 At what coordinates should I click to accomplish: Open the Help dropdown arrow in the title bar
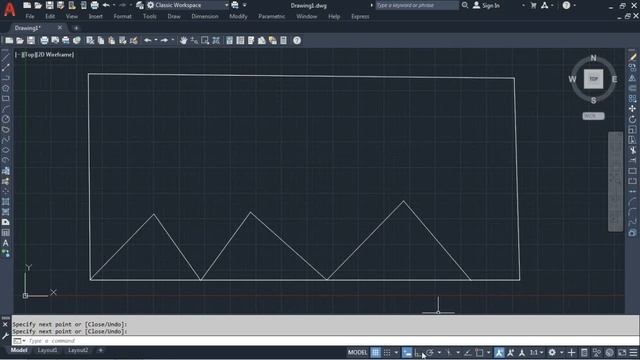(574, 5)
